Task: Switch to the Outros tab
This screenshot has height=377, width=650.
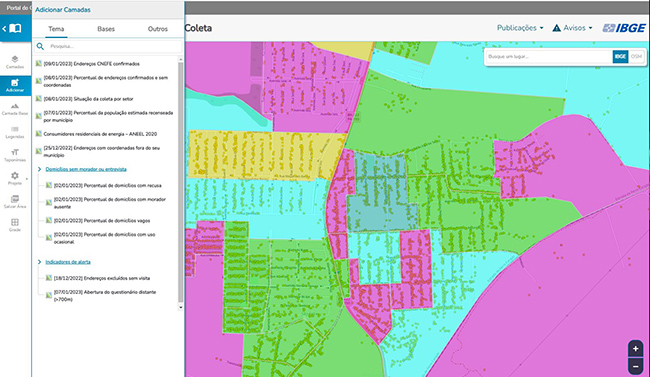Action: click(158, 29)
